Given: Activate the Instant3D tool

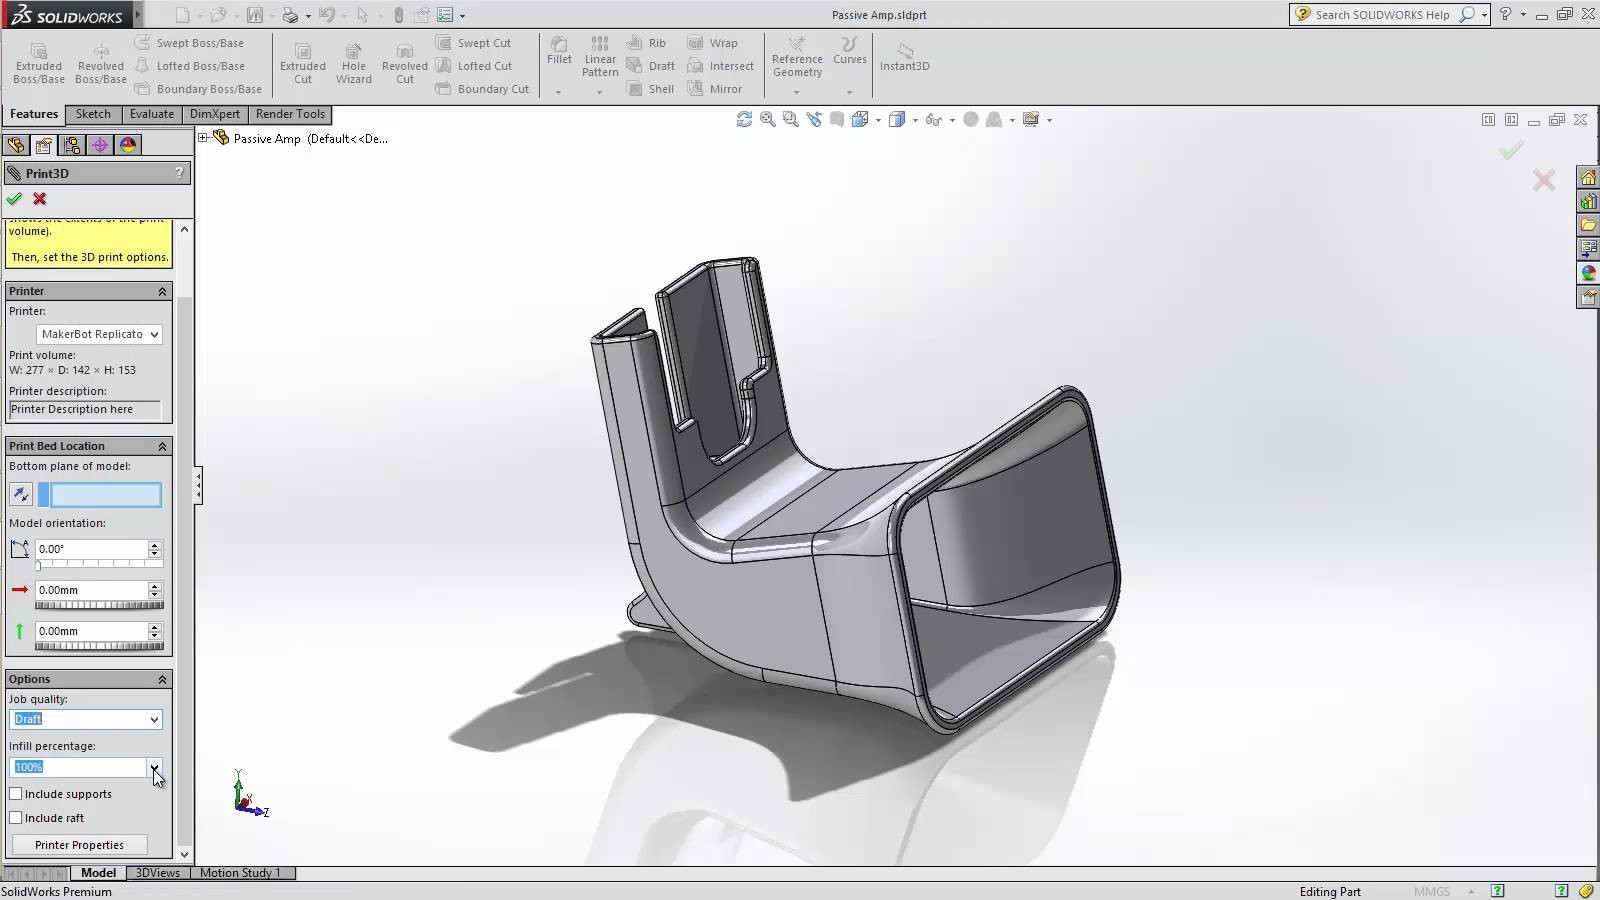Looking at the screenshot, I should point(905,56).
